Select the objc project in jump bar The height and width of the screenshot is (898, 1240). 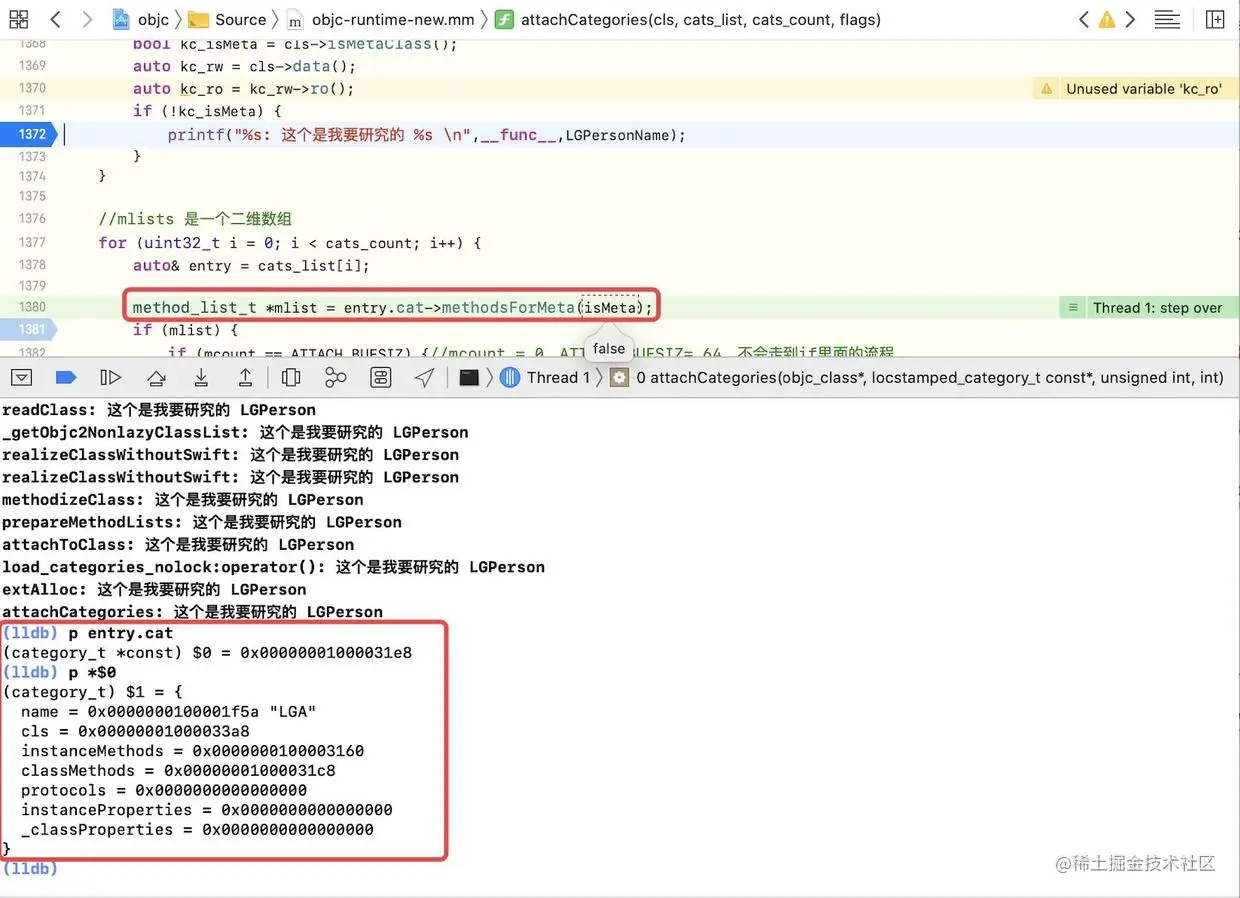[140, 19]
